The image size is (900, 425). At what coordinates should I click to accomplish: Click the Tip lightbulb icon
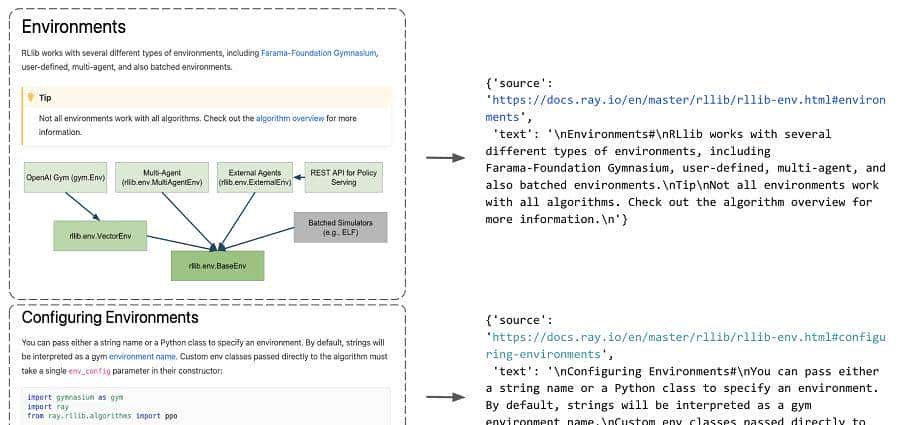point(31,97)
